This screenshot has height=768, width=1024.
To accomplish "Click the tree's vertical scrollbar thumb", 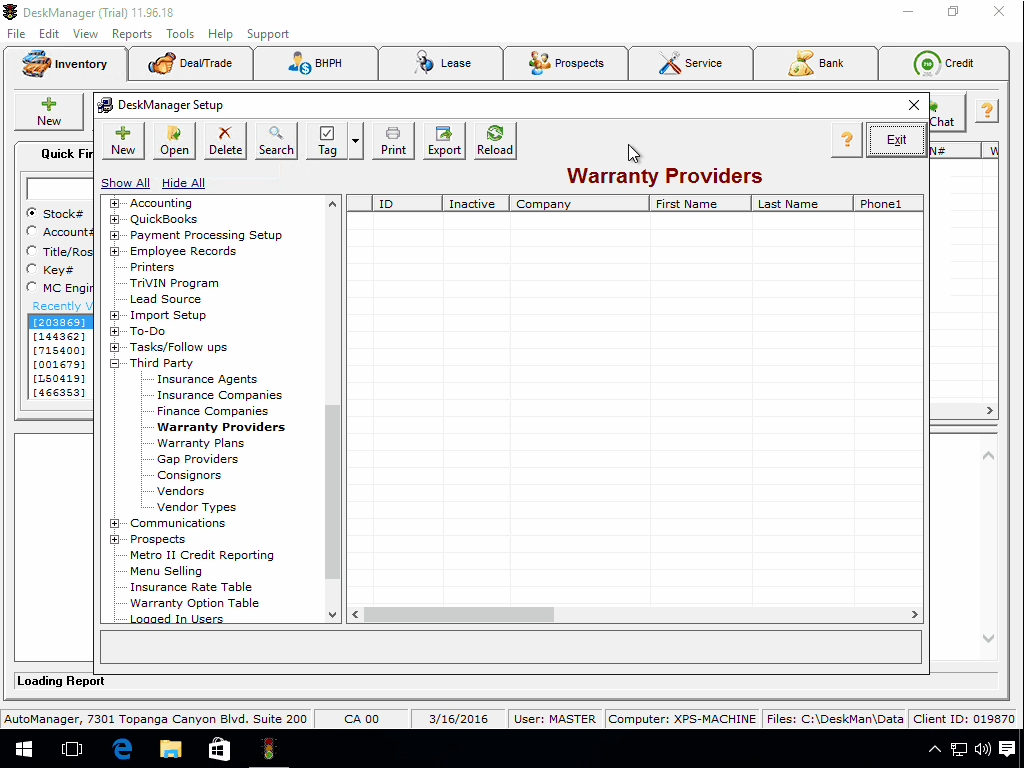I will point(332,492).
